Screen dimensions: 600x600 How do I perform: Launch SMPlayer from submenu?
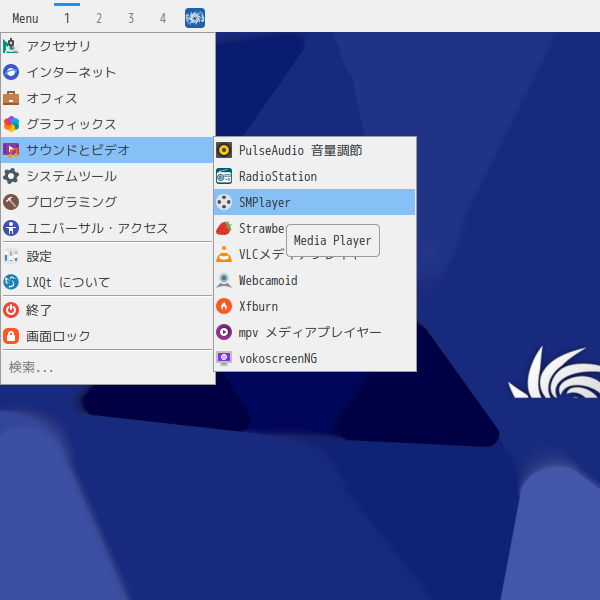pyautogui.click(x=315, y=202)
